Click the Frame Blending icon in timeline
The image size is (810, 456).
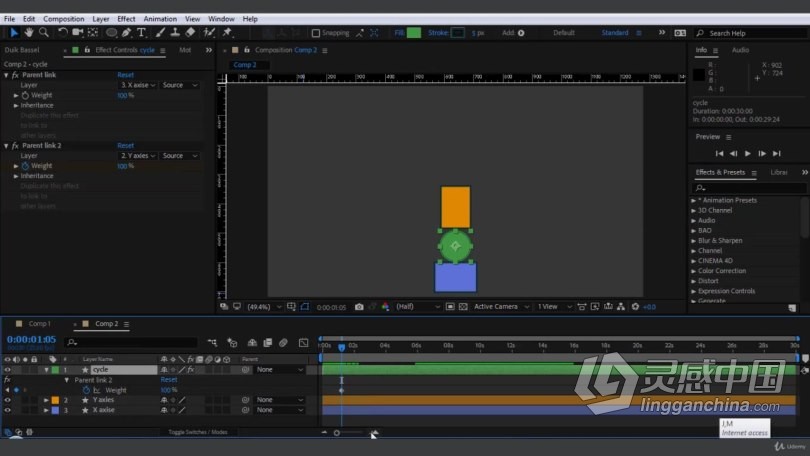(268, 342)
